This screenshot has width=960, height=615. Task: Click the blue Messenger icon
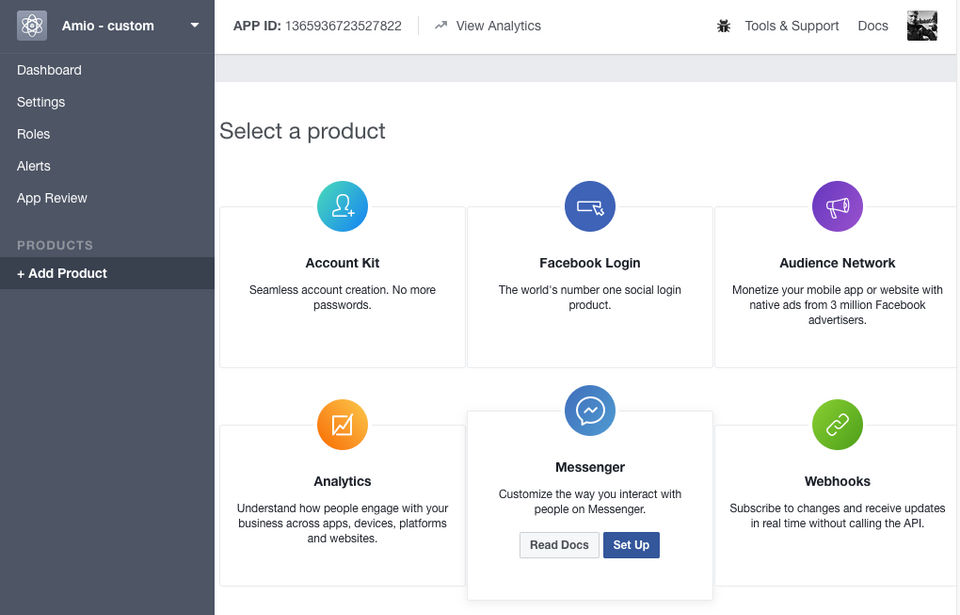point(590,411)
